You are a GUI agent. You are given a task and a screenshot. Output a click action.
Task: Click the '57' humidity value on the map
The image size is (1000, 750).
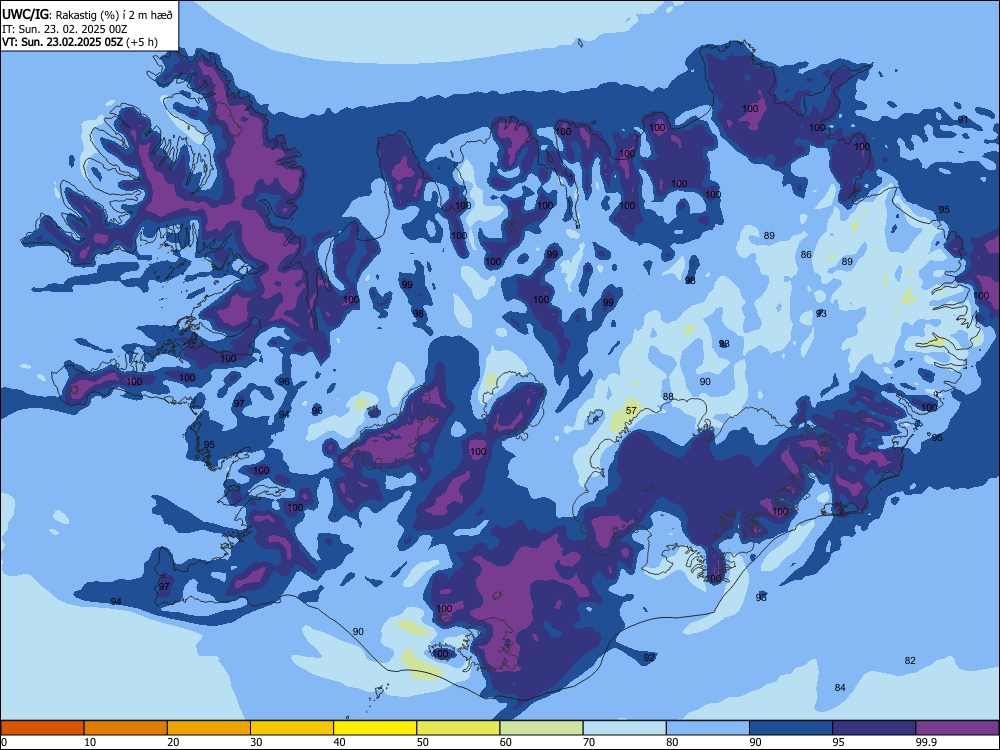coord(631,410)
